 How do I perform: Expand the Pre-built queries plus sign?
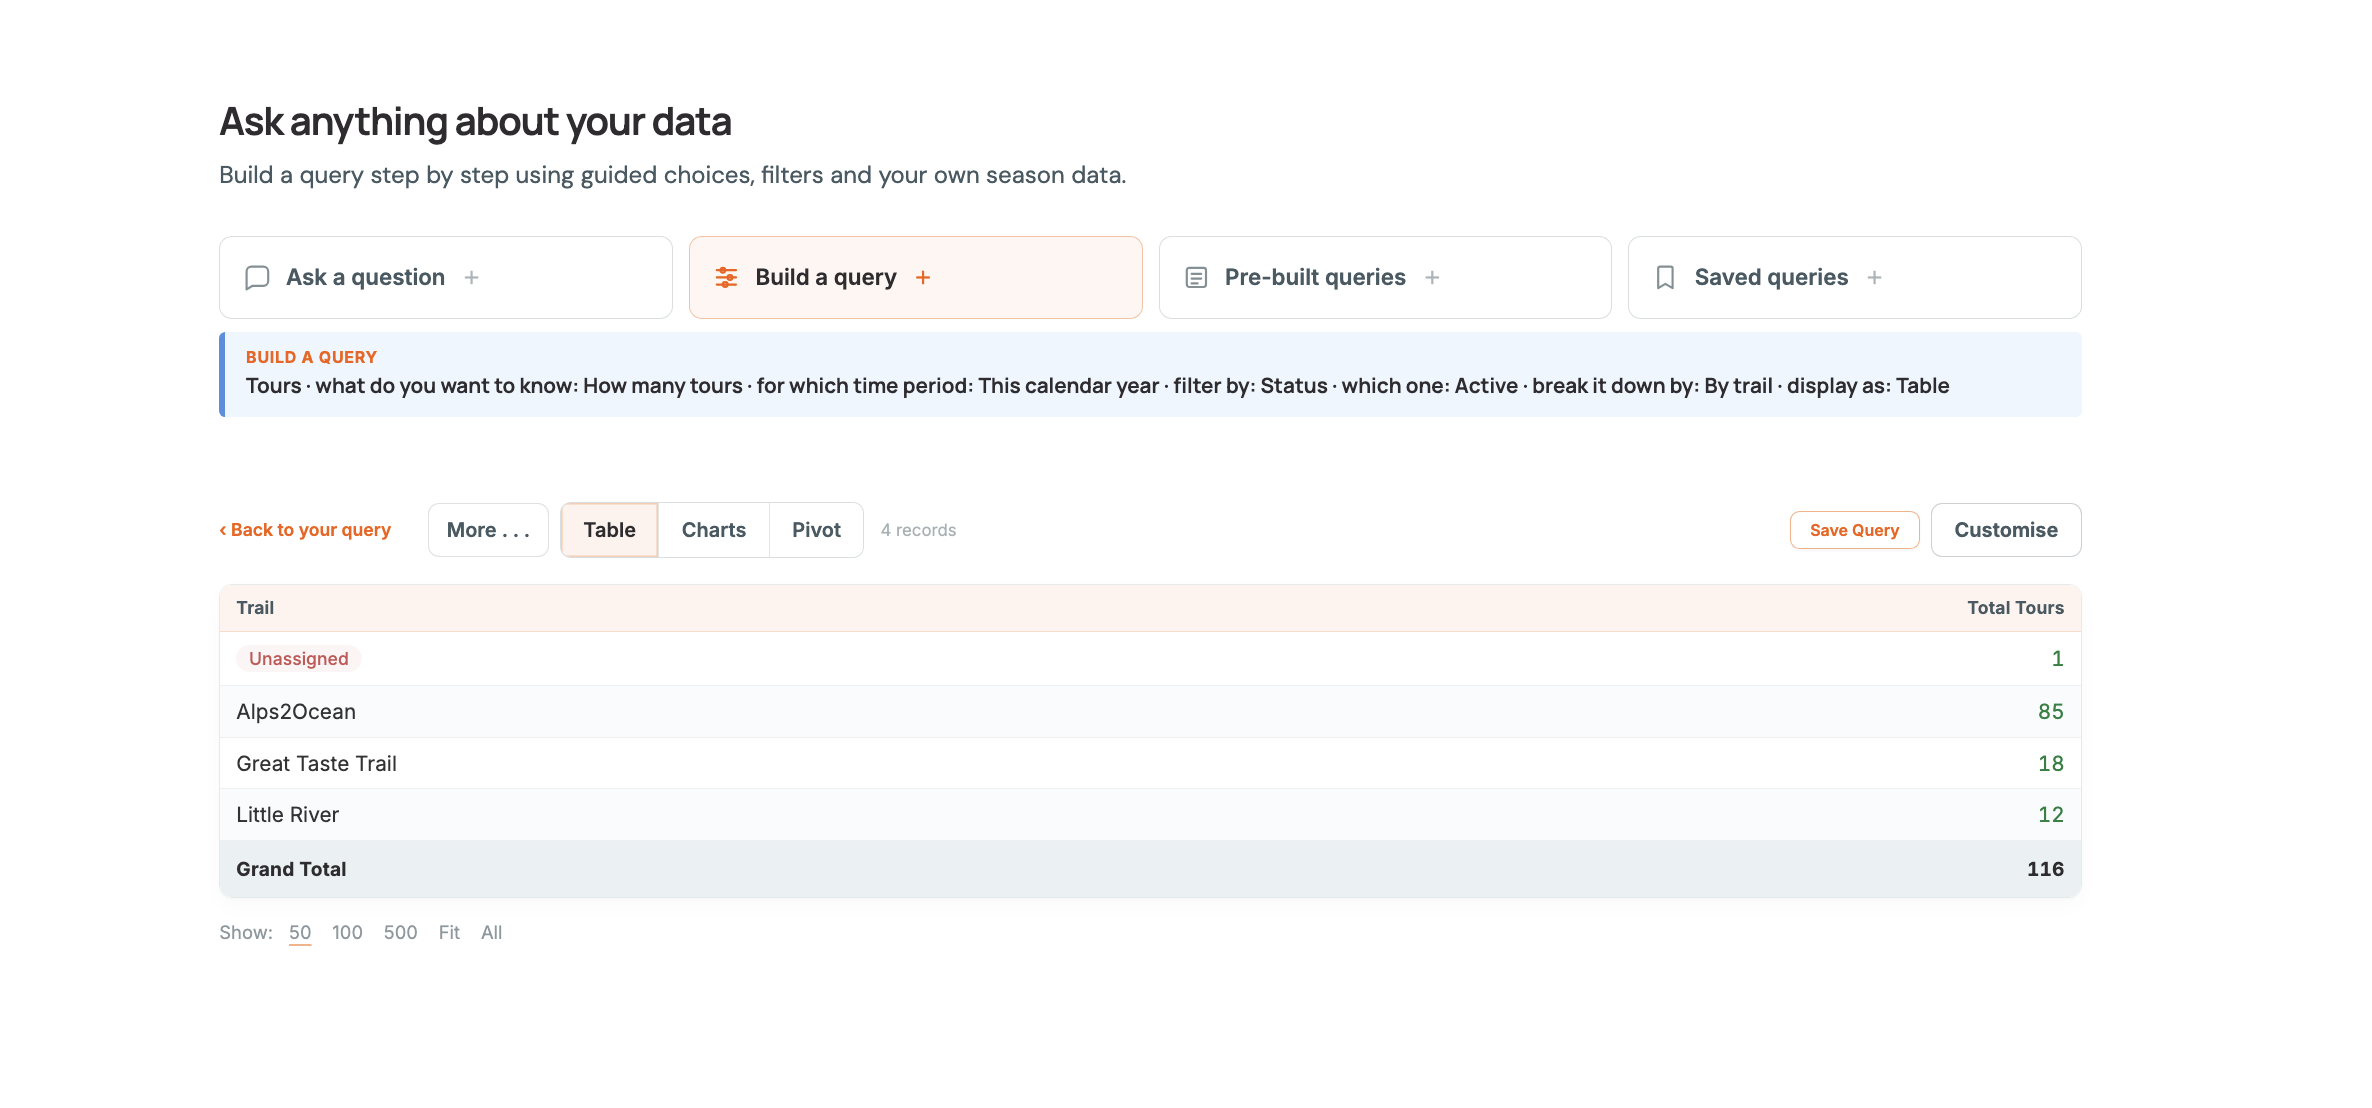point(1432,277)
